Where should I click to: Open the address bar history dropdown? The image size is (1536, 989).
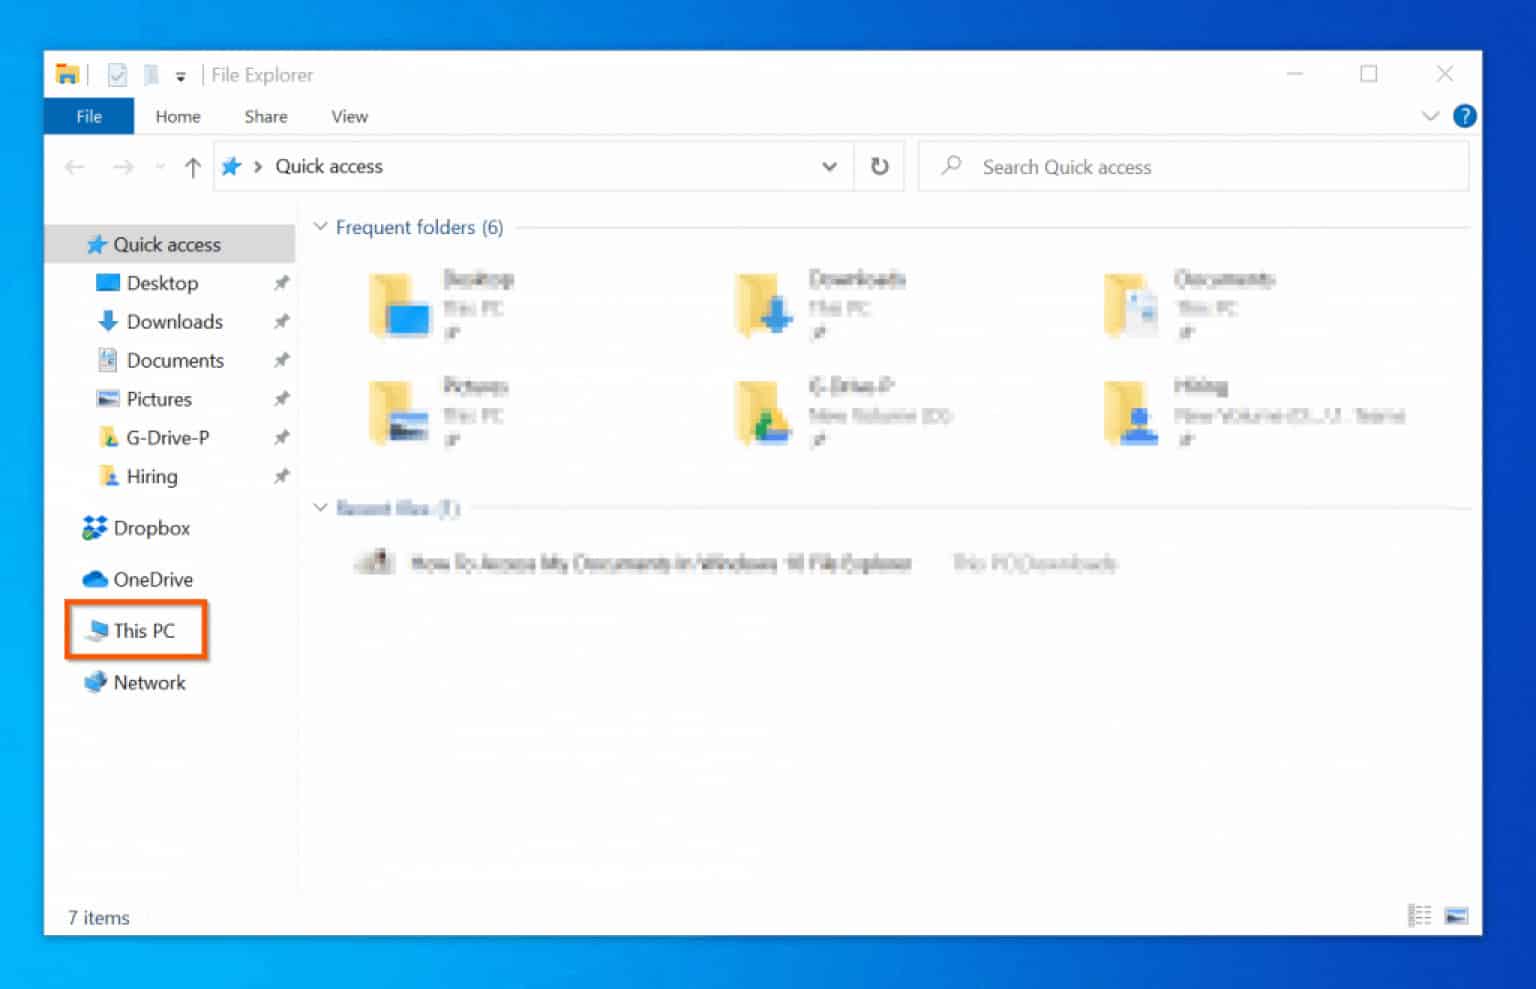[829, 166]
